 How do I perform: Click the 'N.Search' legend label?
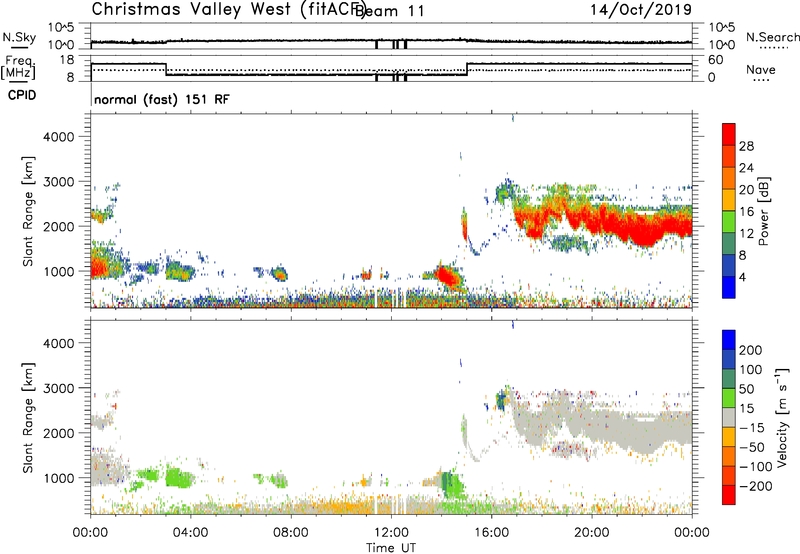pos(773,37)
